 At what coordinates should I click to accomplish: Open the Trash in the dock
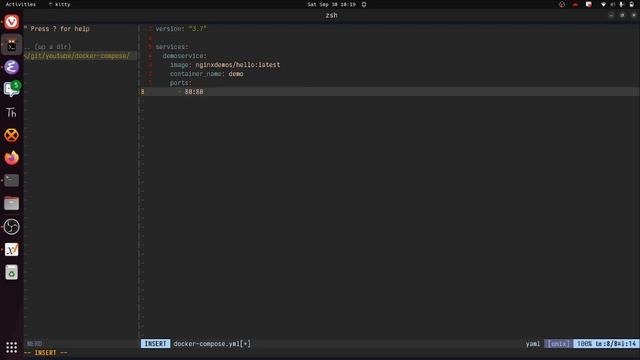[x=11, y=272]
